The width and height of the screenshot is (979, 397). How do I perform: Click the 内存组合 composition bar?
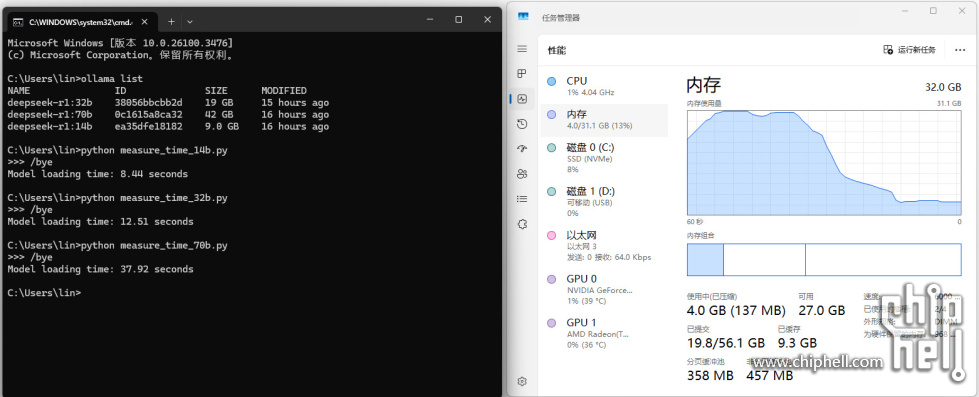click(824, 260)
